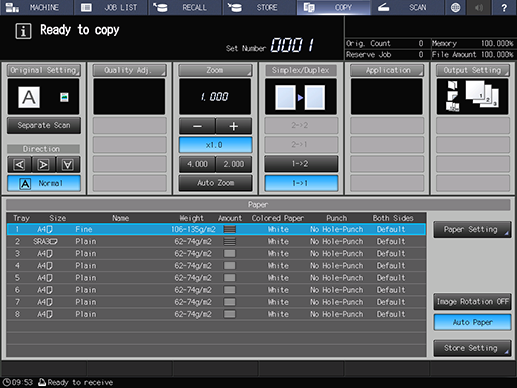Select 1->1 simplex mode

coord(301,183)
